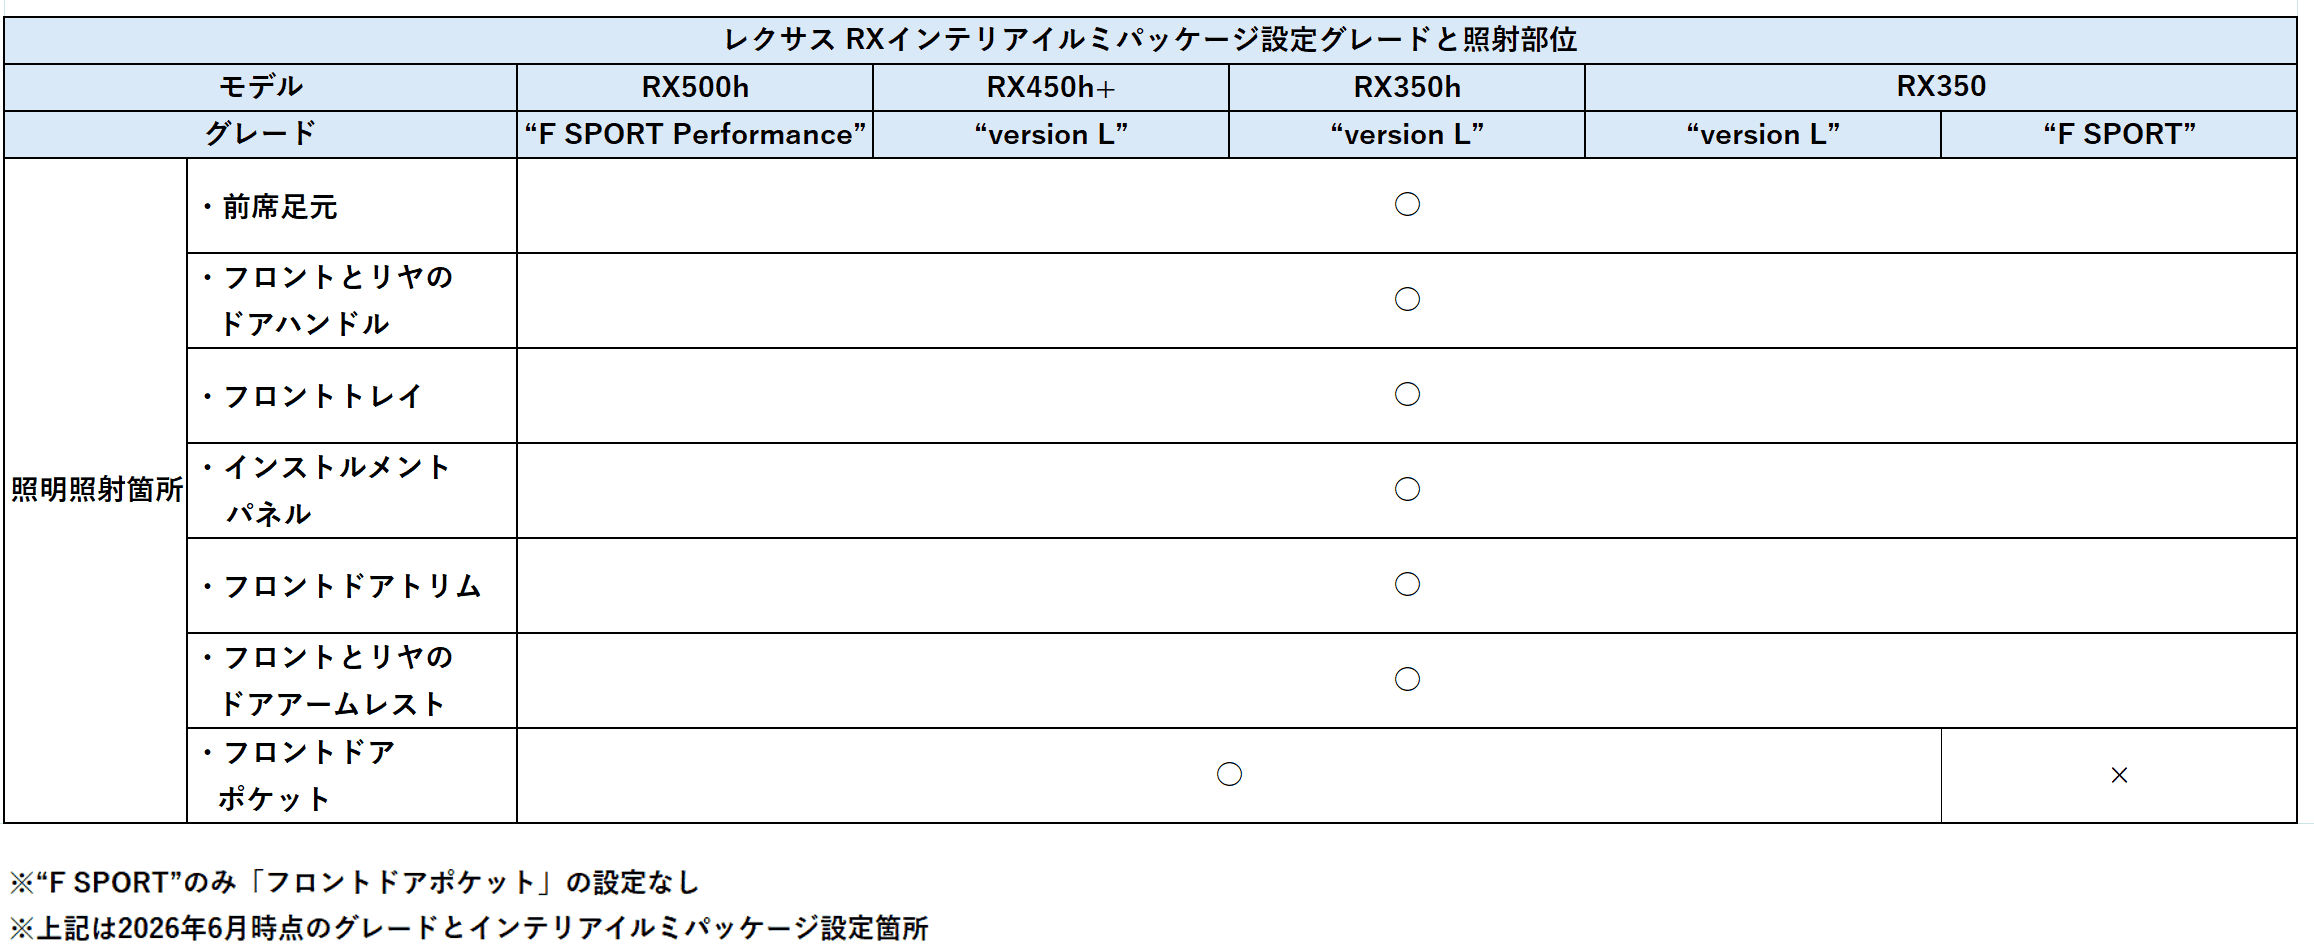Click the circle in the フロントトレイ row

coord(1406,394)
